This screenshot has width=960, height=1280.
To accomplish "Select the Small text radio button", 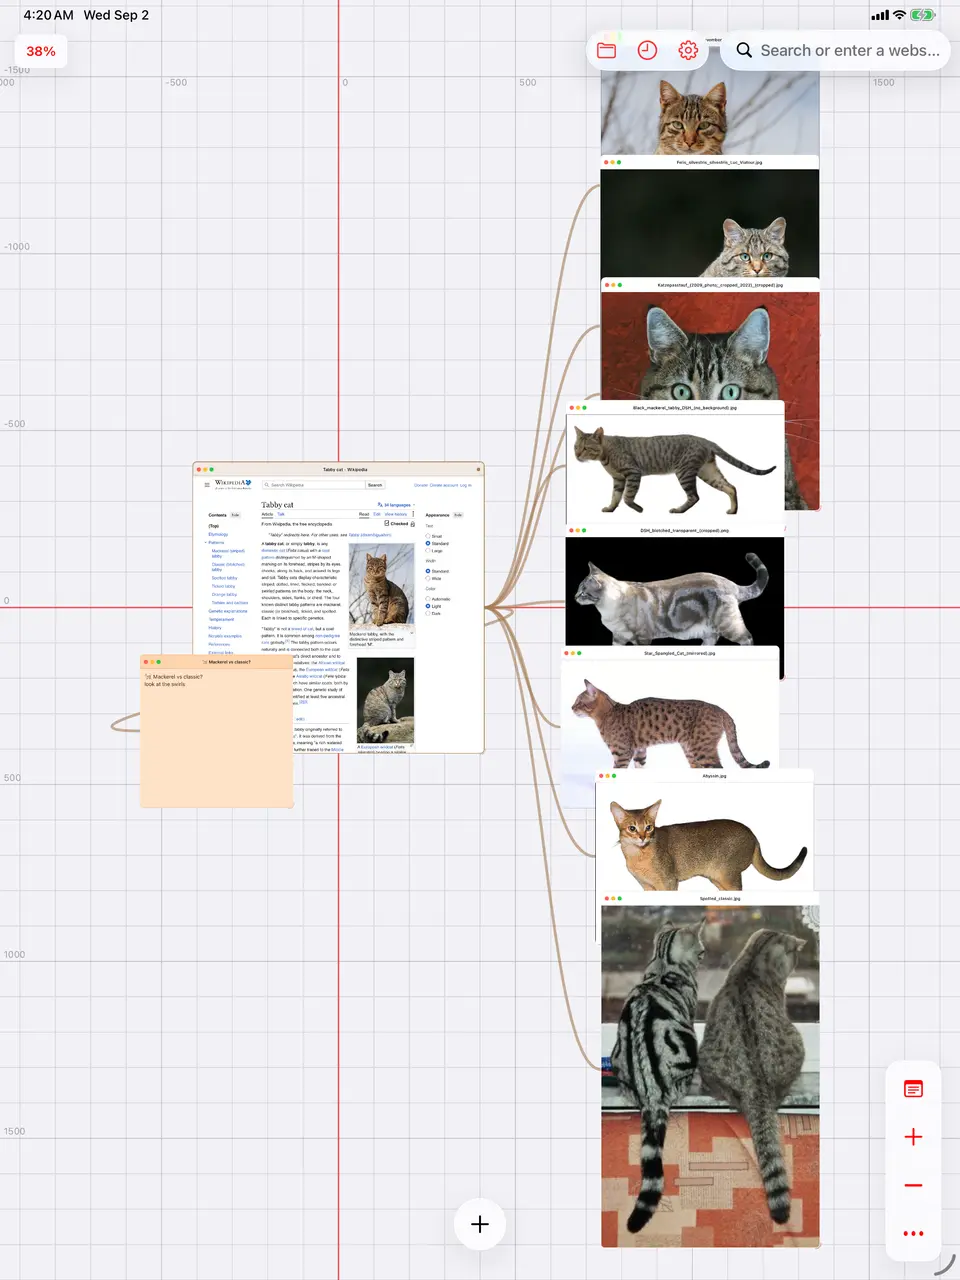I will (428, 536).
